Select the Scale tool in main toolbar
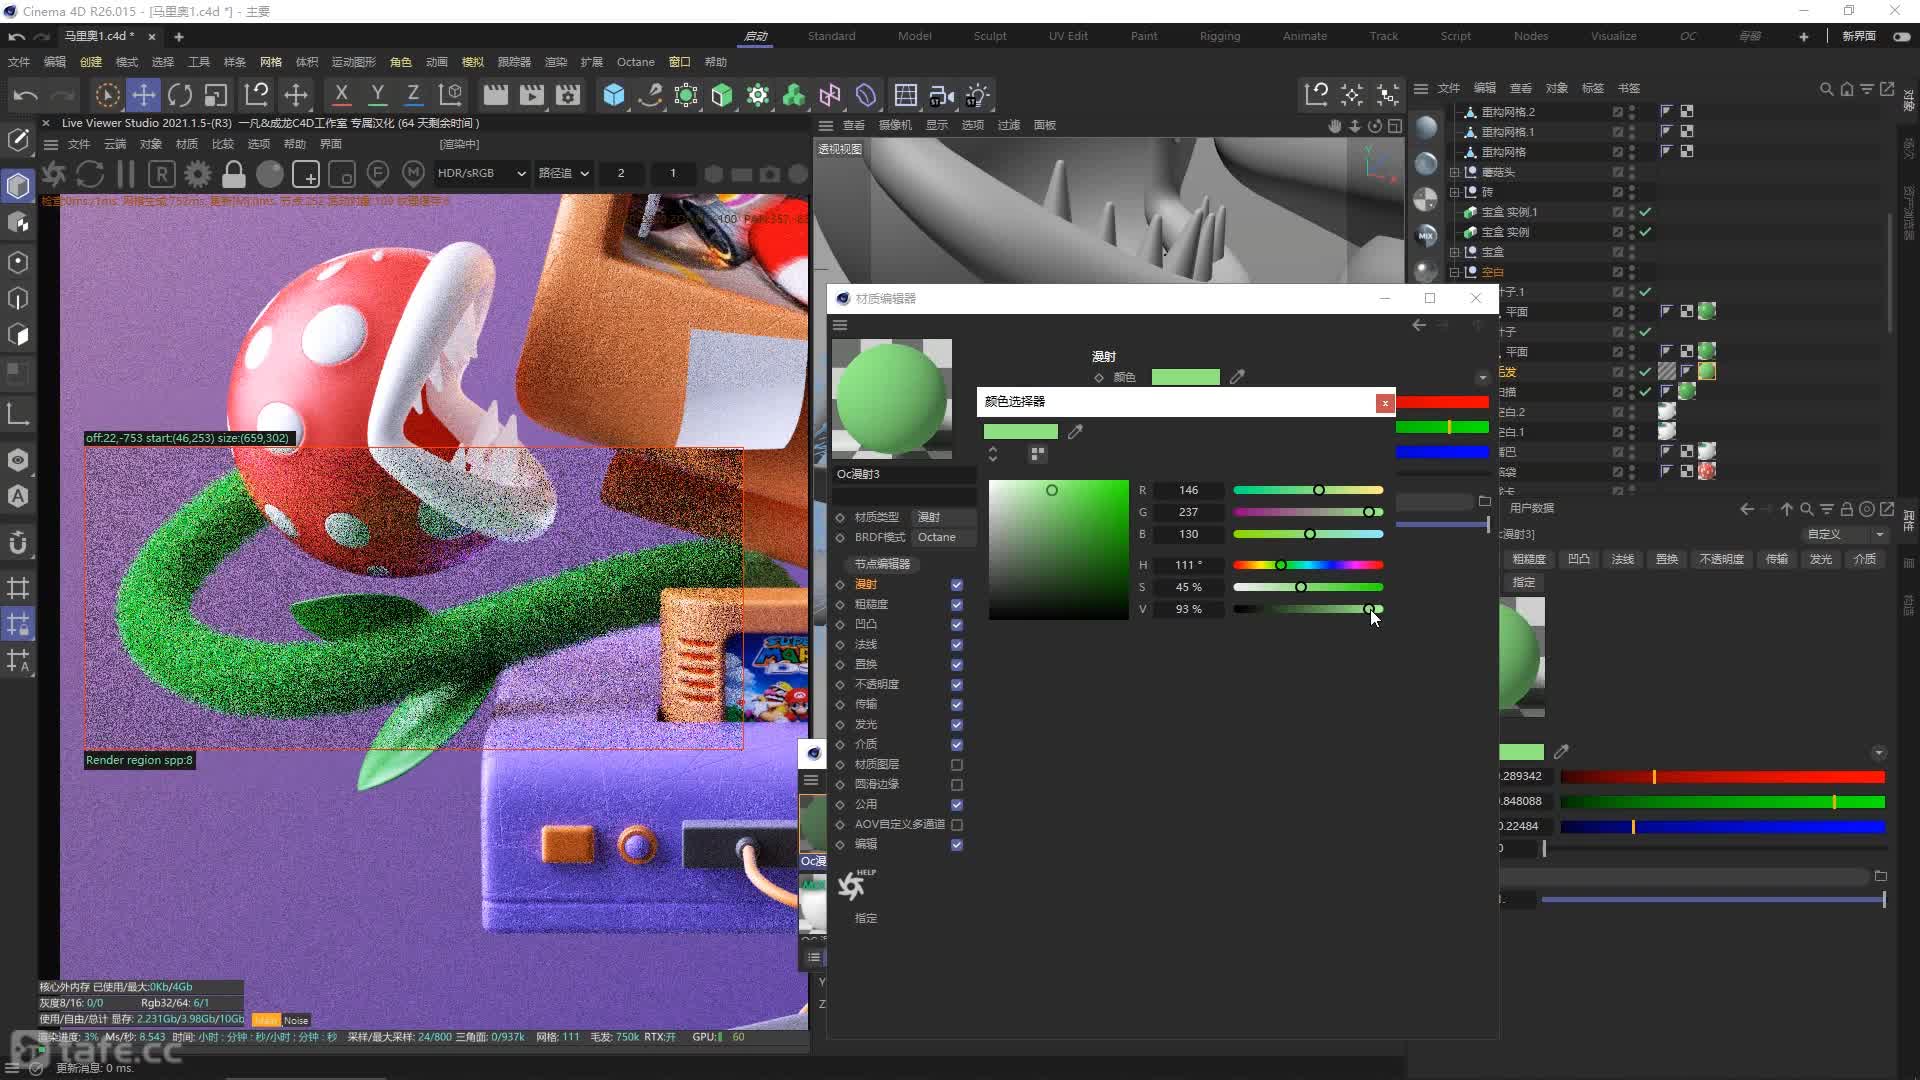 (x=216, y=95)
